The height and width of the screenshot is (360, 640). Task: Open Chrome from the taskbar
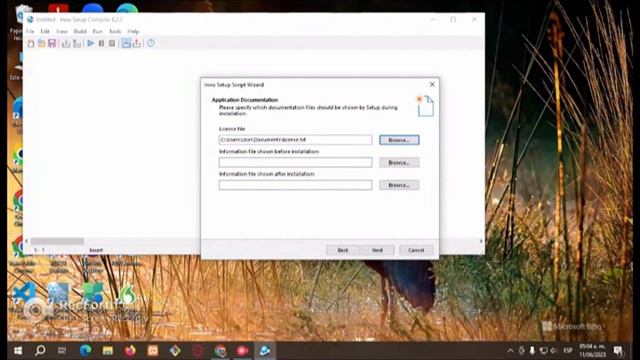pos(220,351)
